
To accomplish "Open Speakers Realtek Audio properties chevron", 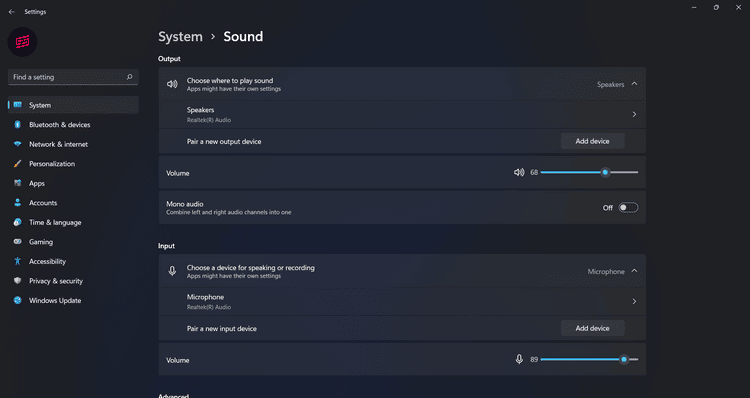I will coord(634,114).
